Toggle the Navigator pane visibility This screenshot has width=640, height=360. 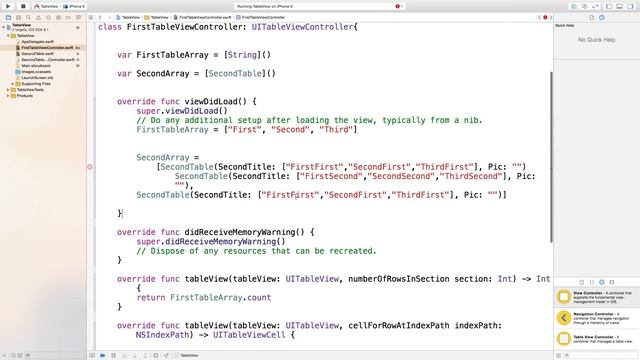click(x=609, y=7)
